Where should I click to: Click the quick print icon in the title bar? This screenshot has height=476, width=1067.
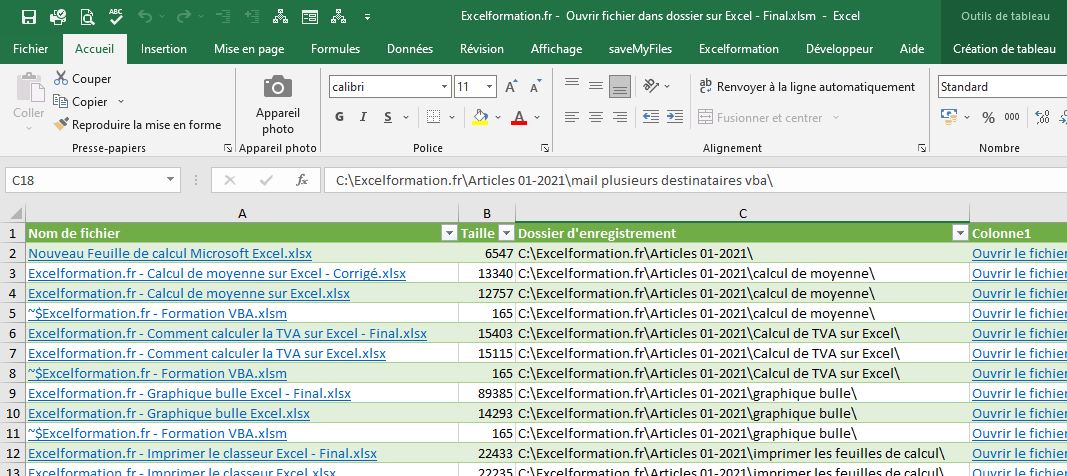click(x=58, y=17)
